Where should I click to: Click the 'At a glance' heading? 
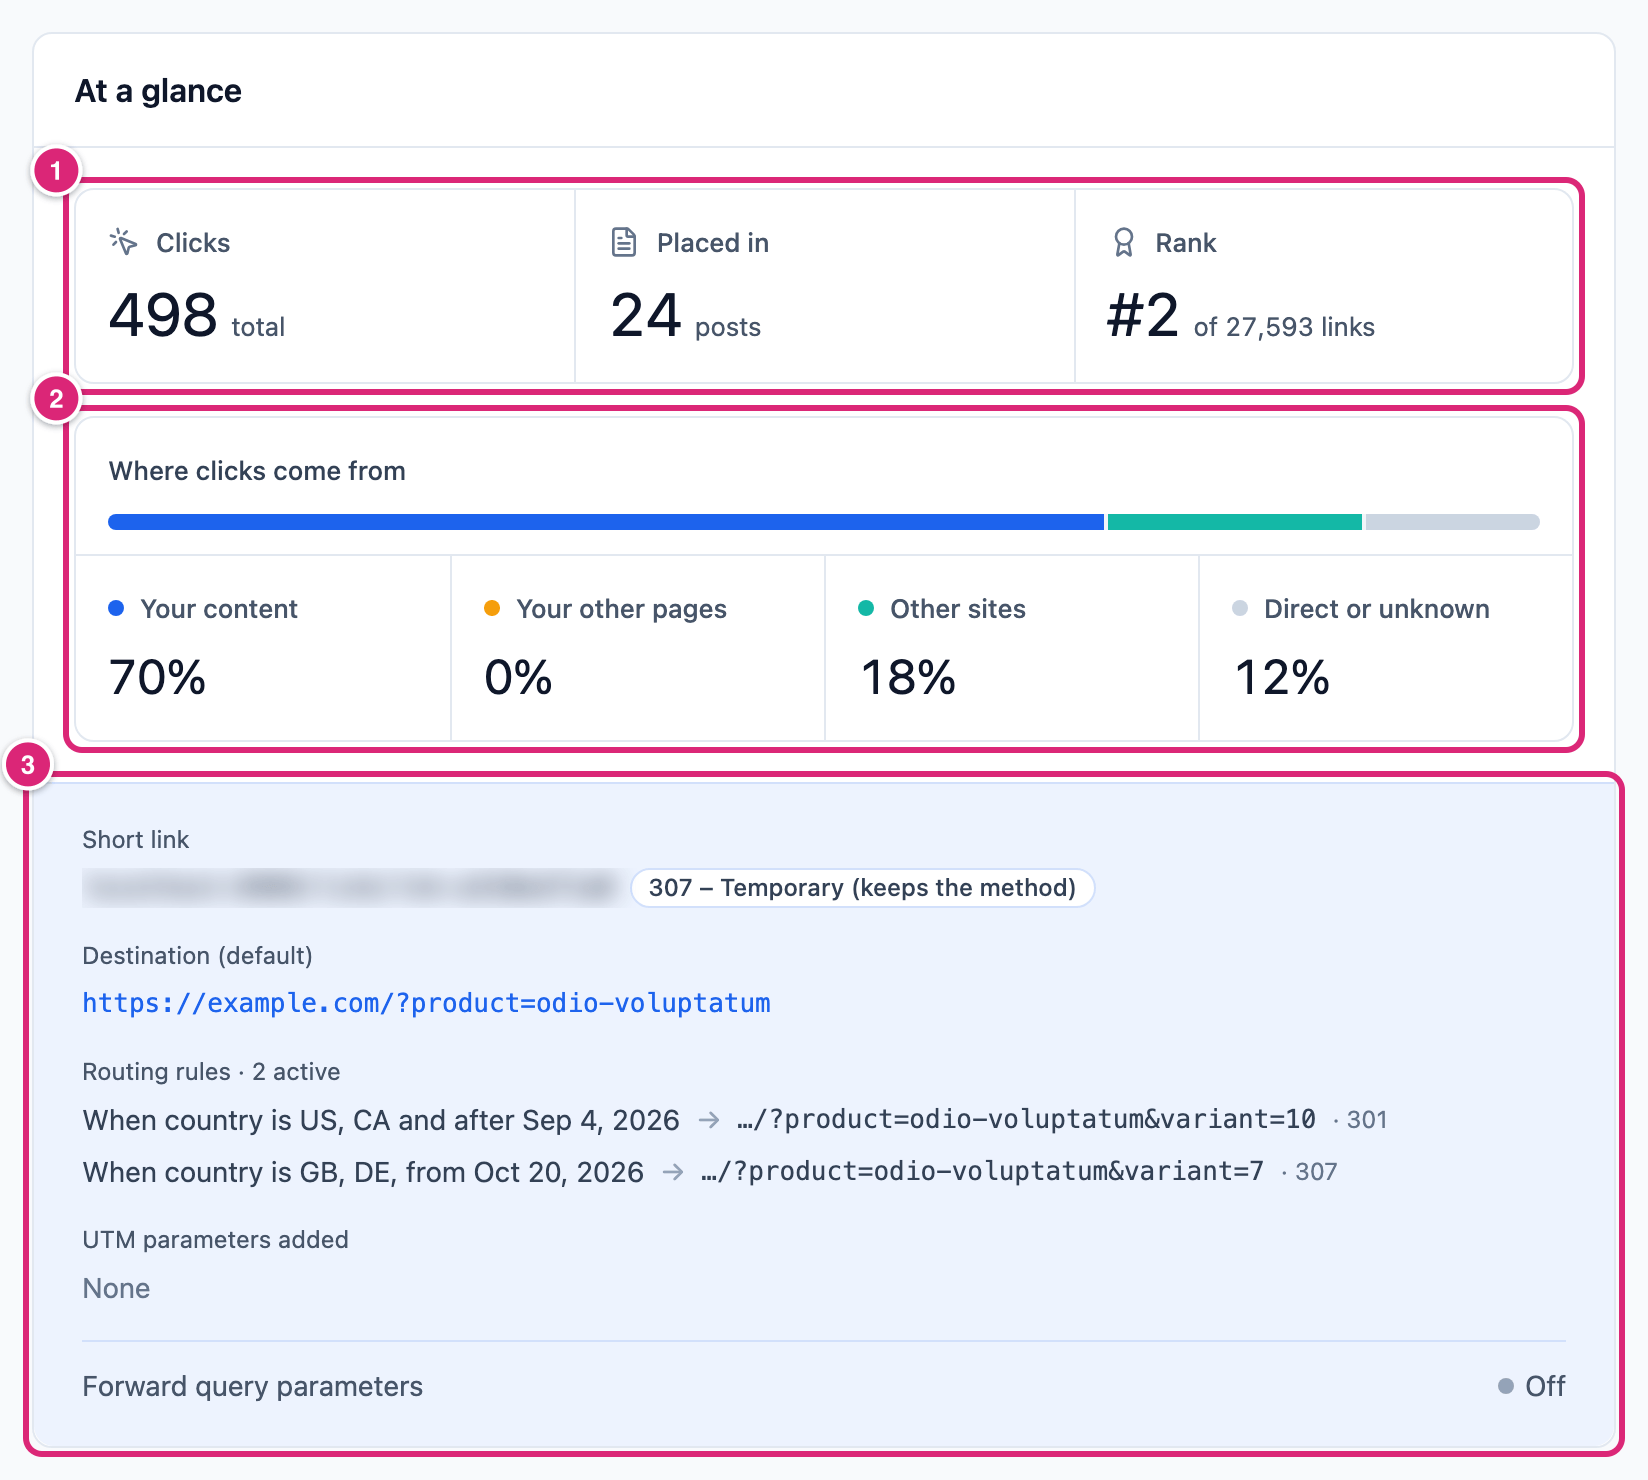(x=158, y=91)
